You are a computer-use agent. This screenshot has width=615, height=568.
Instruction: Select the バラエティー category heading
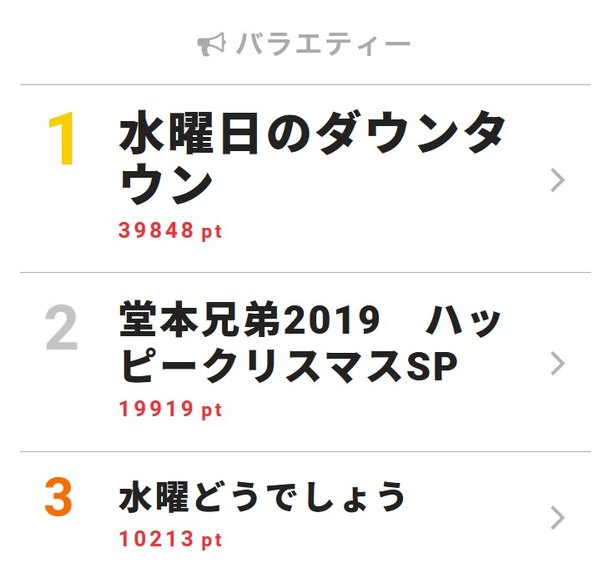[x=323, y=45]
